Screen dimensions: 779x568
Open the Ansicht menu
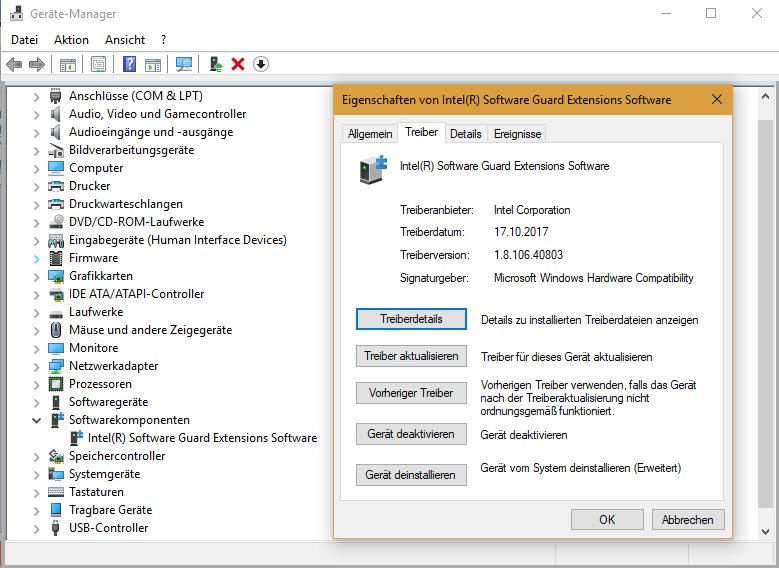(x=125, y=40)
